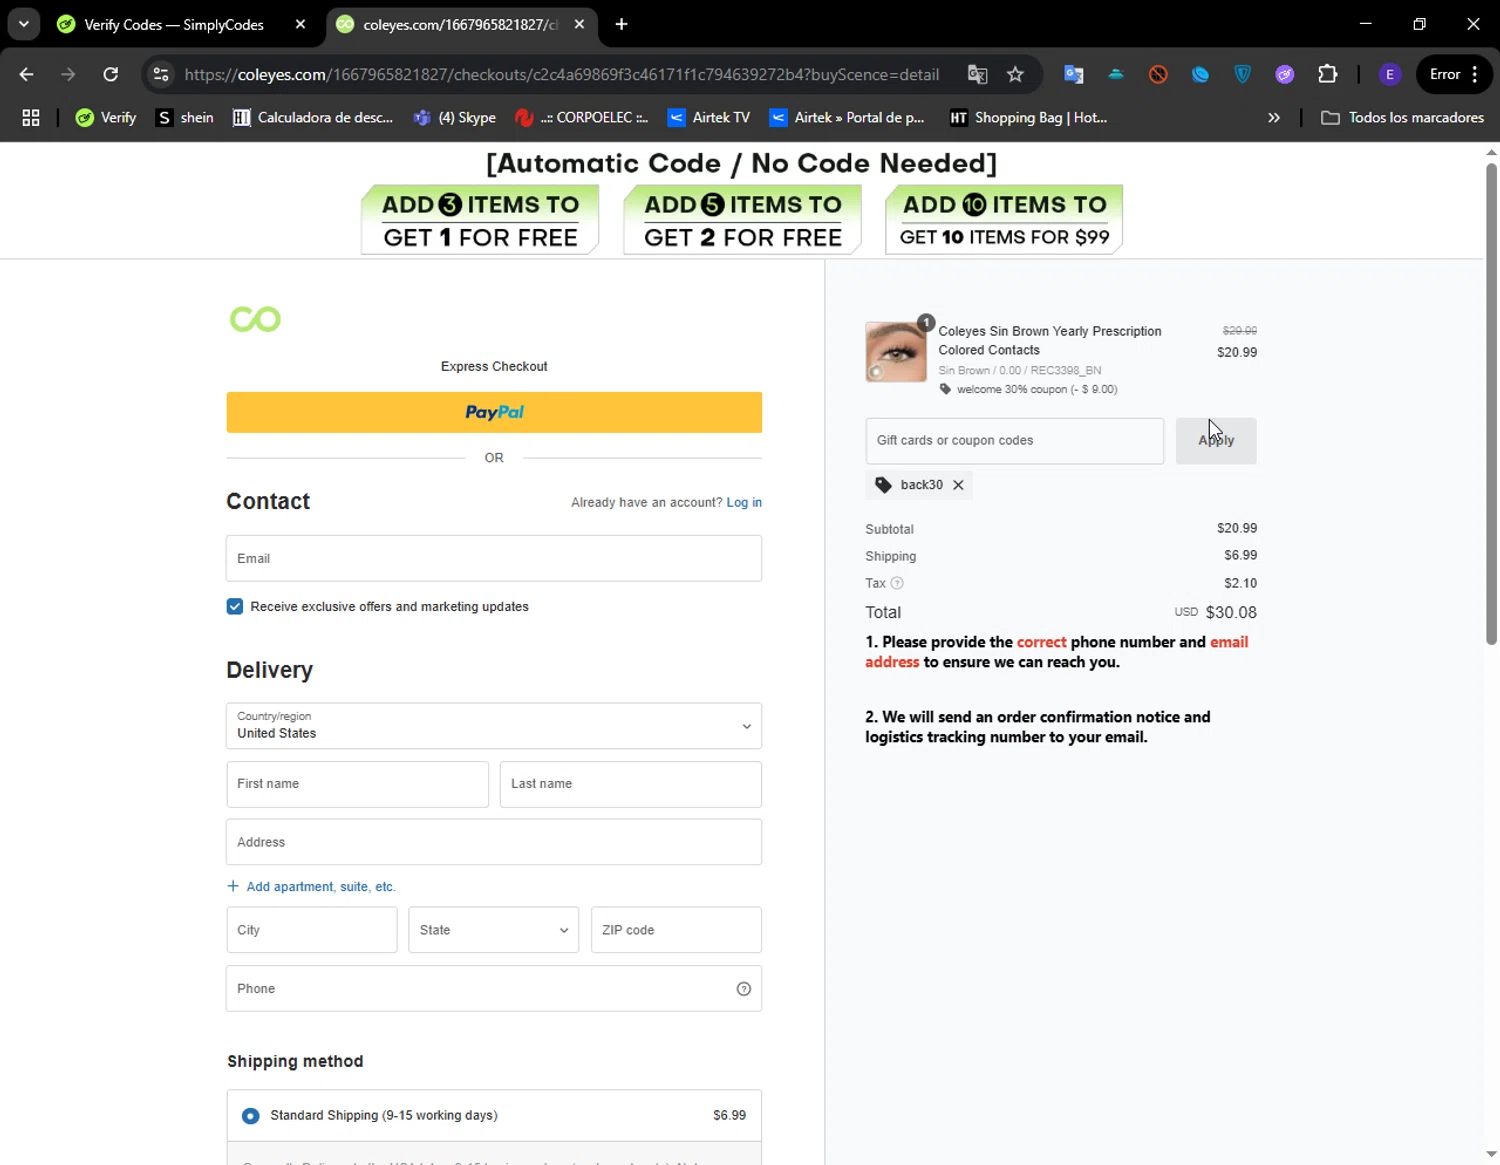Open the CORPOELEC bookmark
The width and height of the screenshot is (1500, 1165).
[581, 118]
